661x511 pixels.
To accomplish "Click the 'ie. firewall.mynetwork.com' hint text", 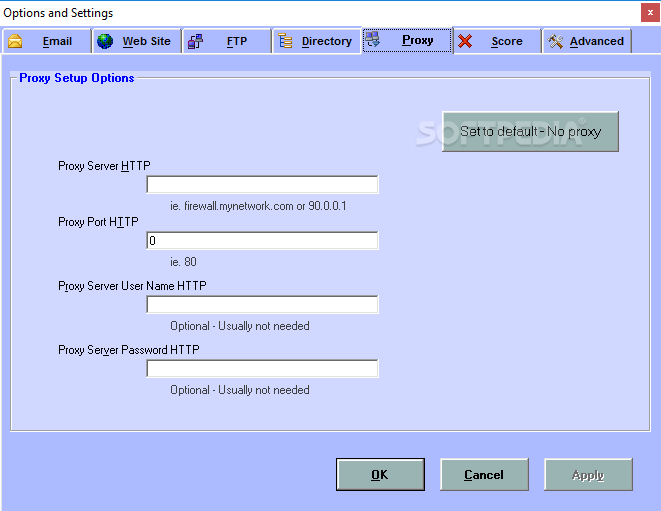I will [x=258, y=206].
